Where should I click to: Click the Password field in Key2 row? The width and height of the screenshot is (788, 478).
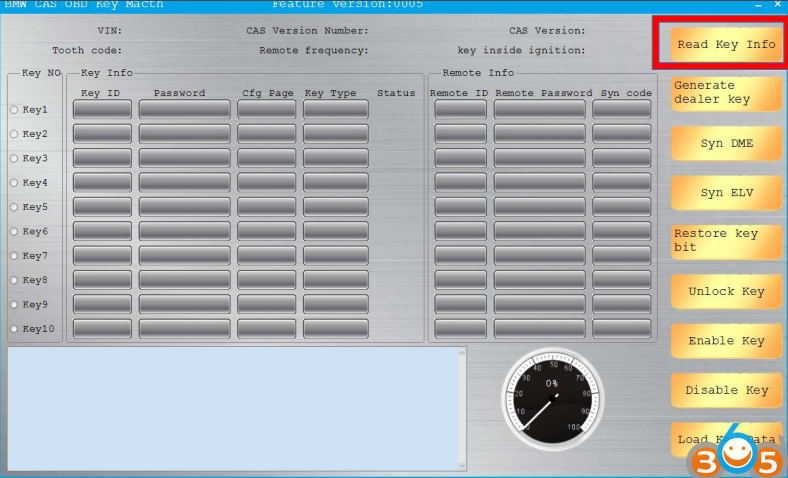pos(184,134)
